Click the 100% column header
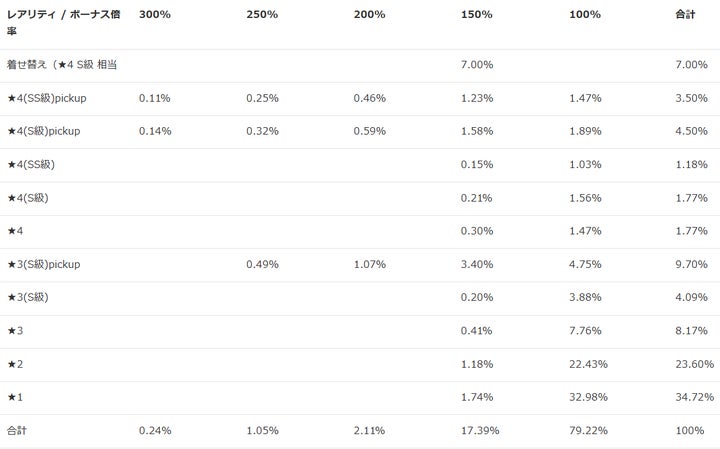This screenshot has height=449, width=720. tap(585, 15)
